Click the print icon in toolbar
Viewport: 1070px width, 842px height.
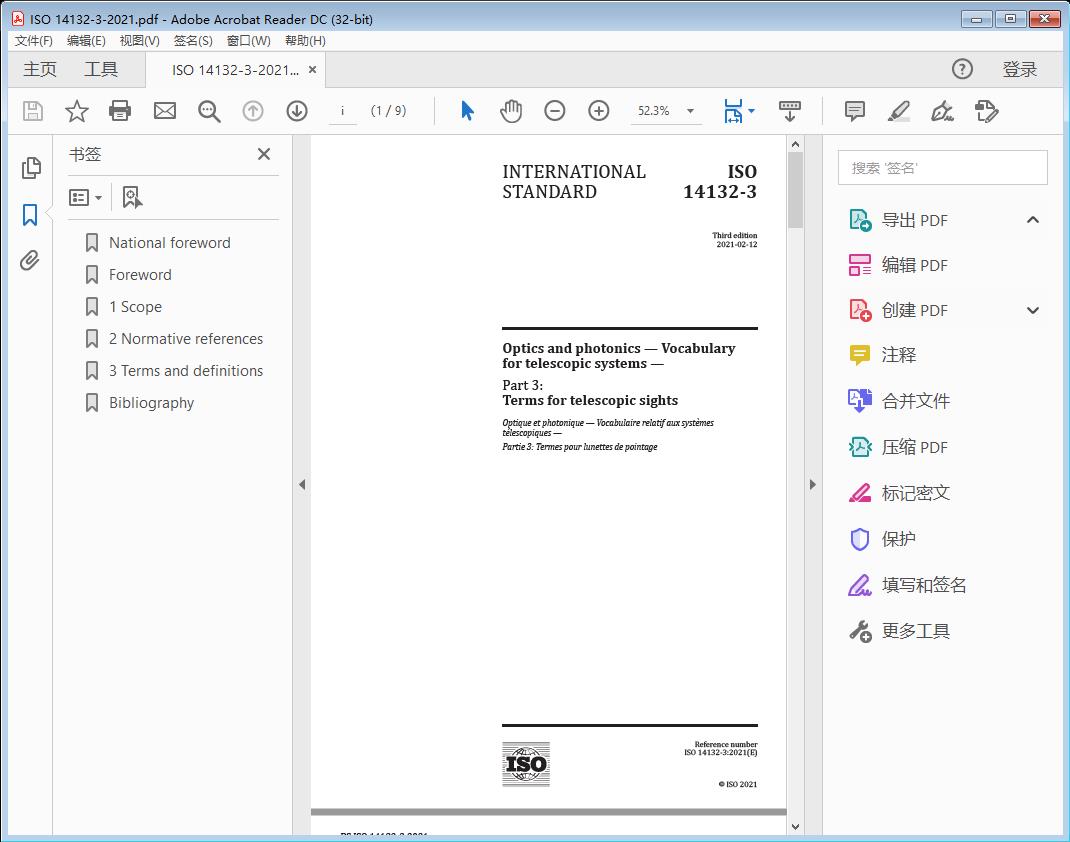tap(120, 111)
